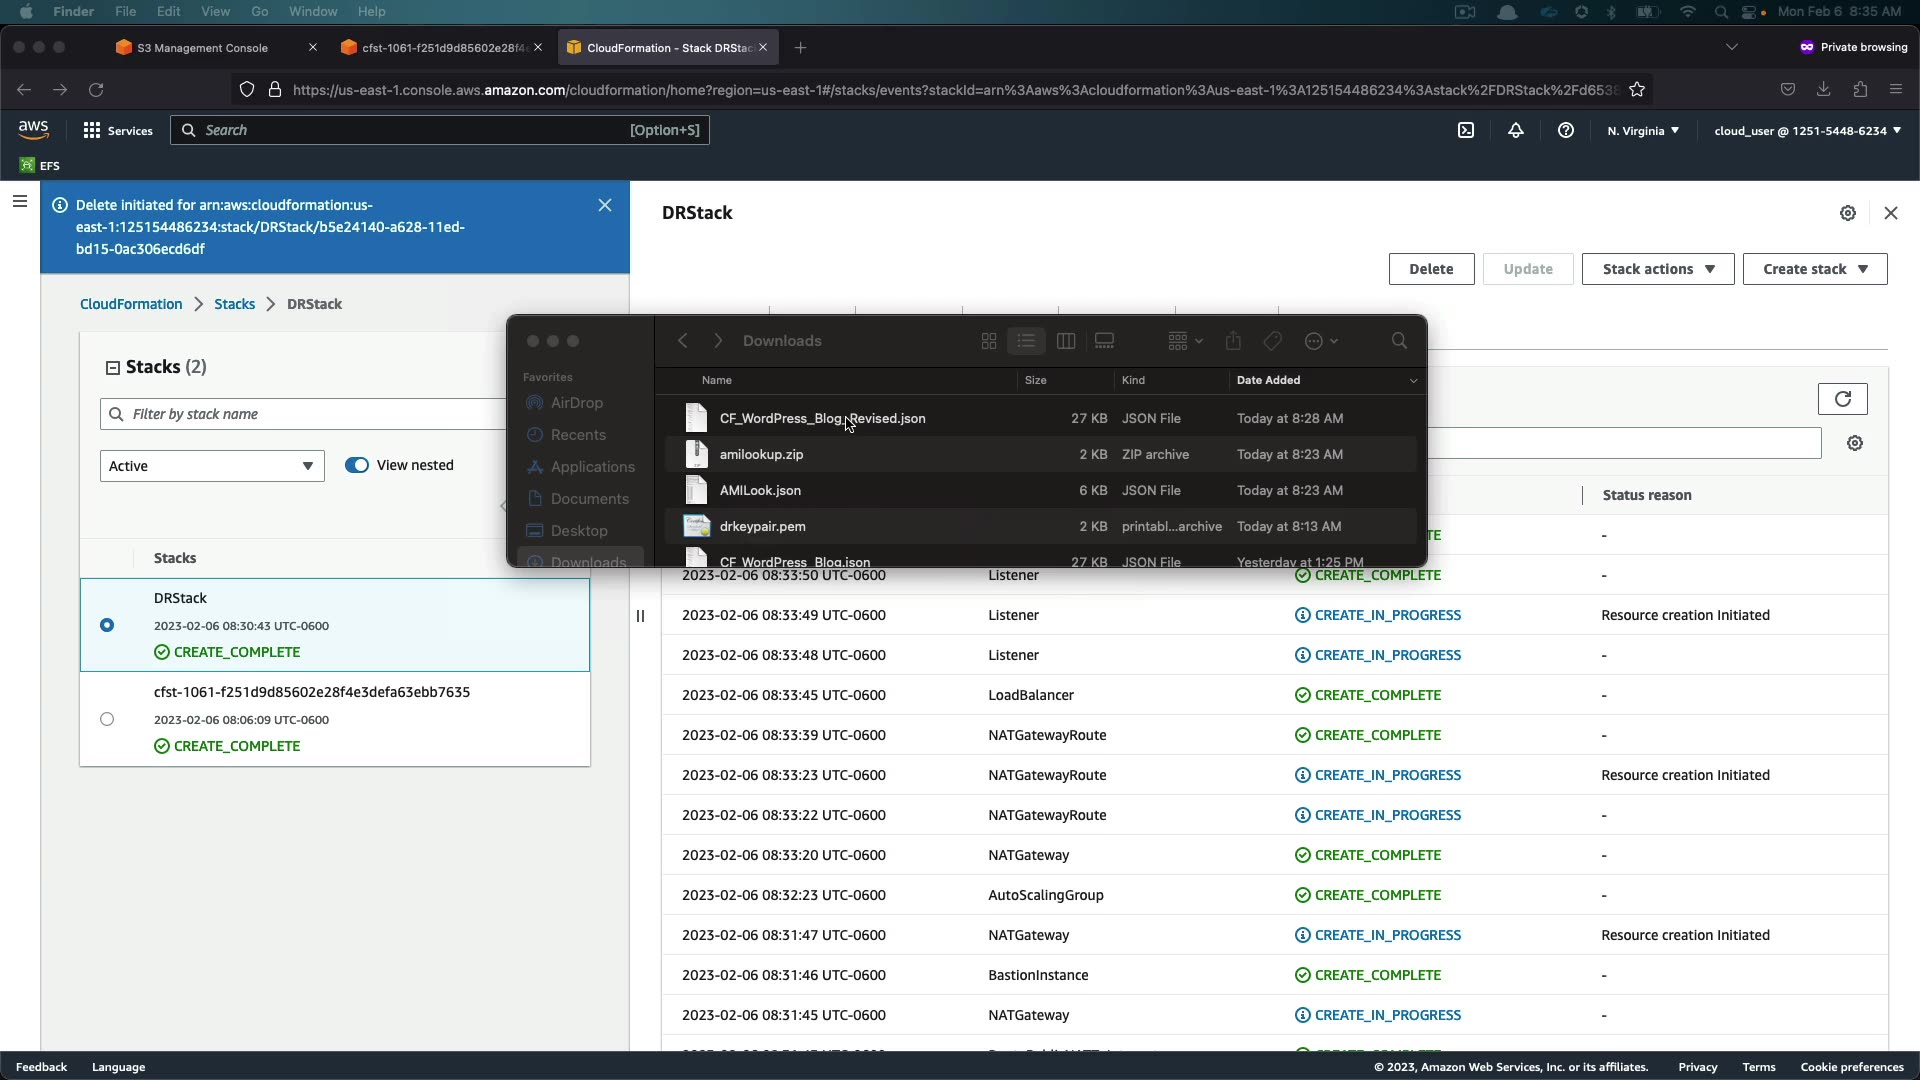1920x1080 pixels.
Task: Open the notifications bell icon
Action: pos(1516,130)
